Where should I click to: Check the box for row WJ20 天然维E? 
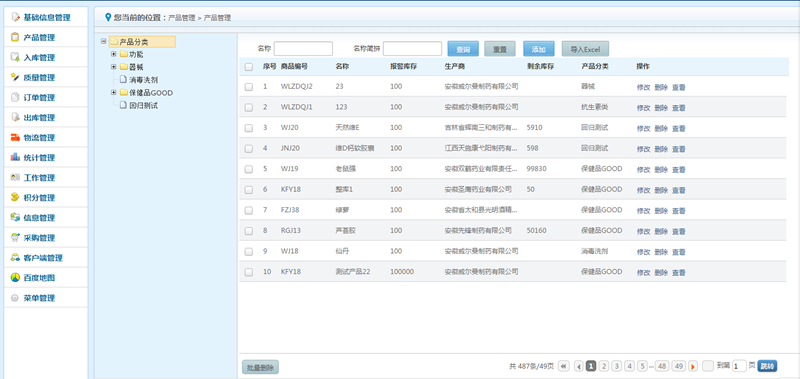pos(248,128)
